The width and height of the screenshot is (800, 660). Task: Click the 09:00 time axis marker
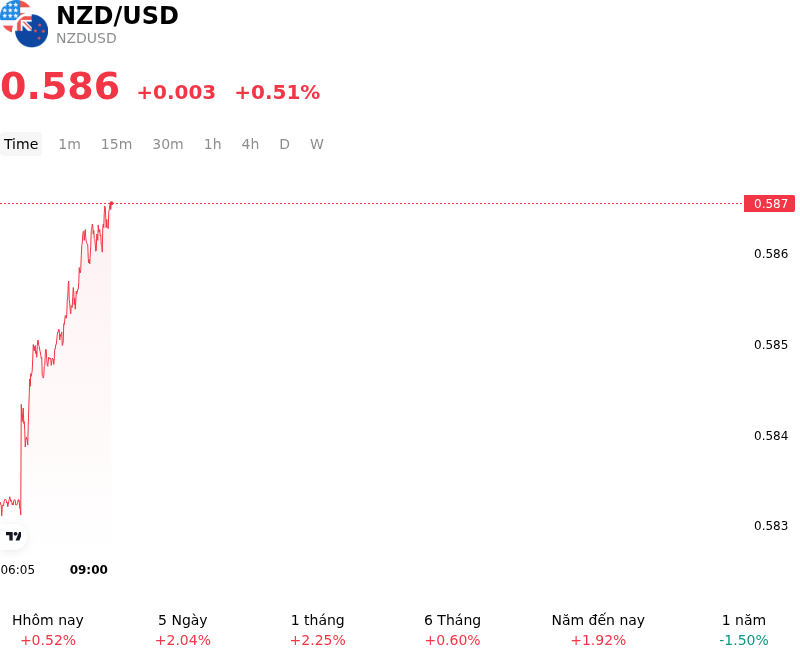(x=89, y=570)
